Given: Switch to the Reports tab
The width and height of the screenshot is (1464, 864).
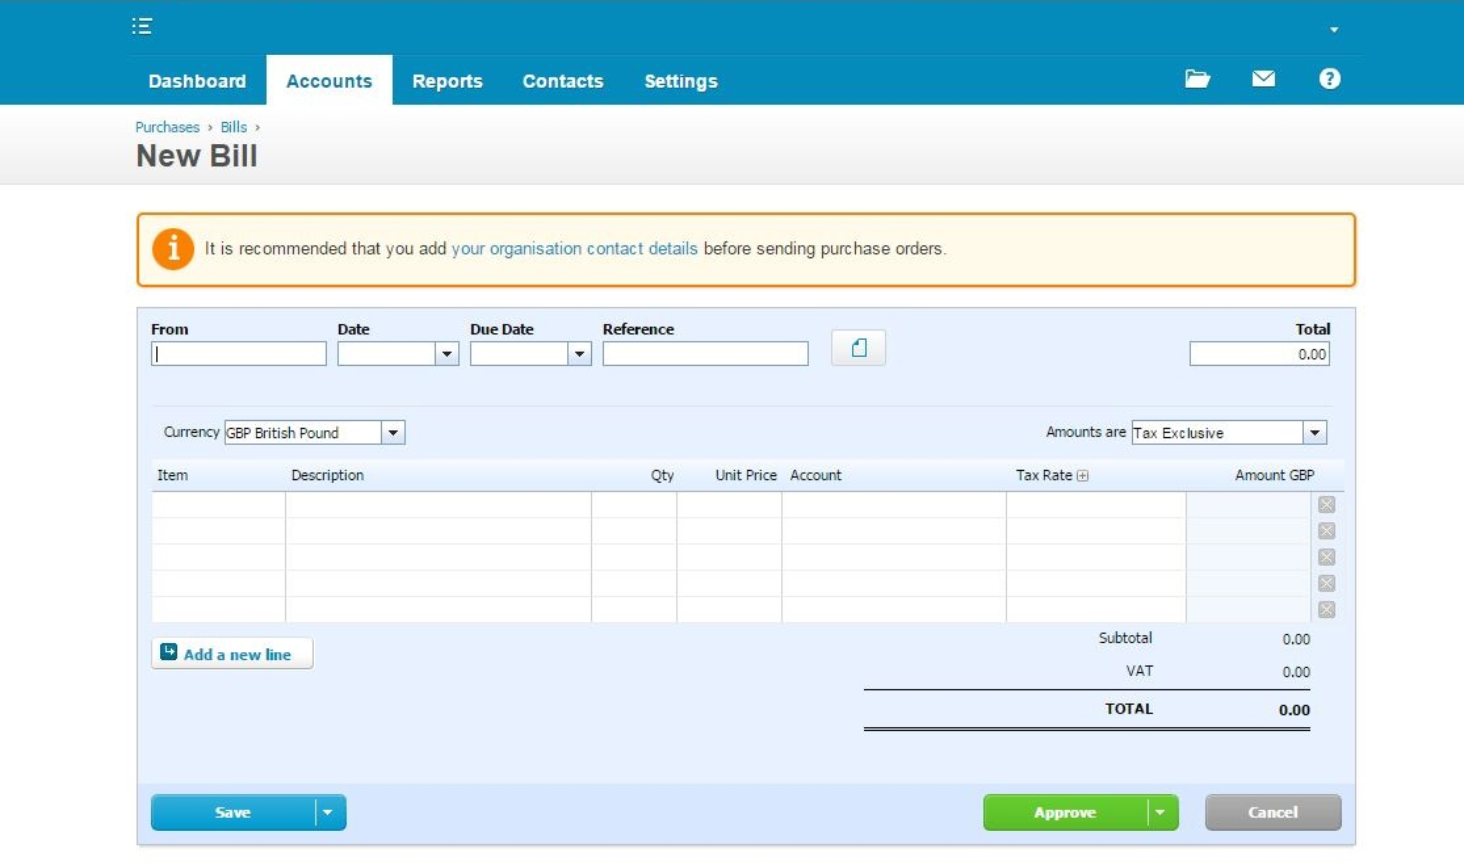Looking at the screenshot, I should (x=447, y=81).
